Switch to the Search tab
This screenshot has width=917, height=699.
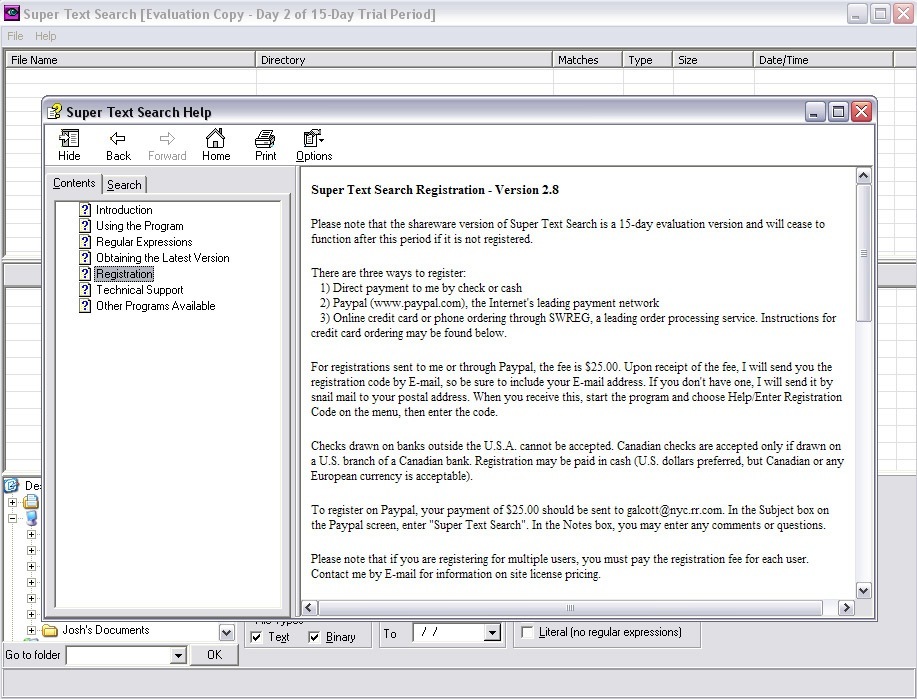click(x=124, y=185)
